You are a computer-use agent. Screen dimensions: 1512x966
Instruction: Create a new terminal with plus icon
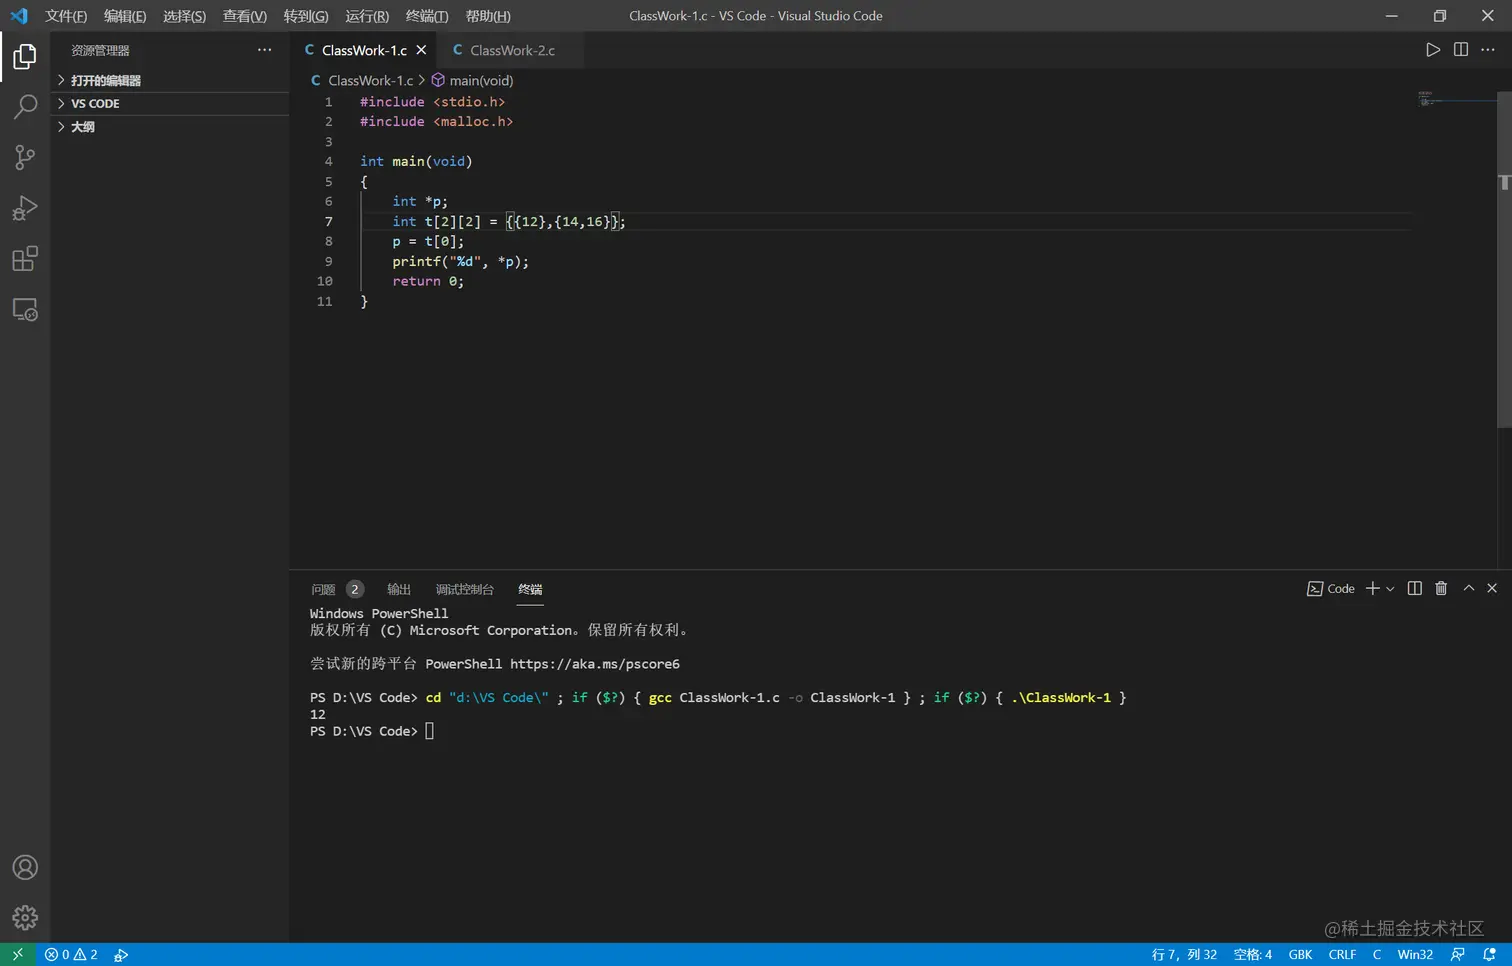click(1373, 589)
